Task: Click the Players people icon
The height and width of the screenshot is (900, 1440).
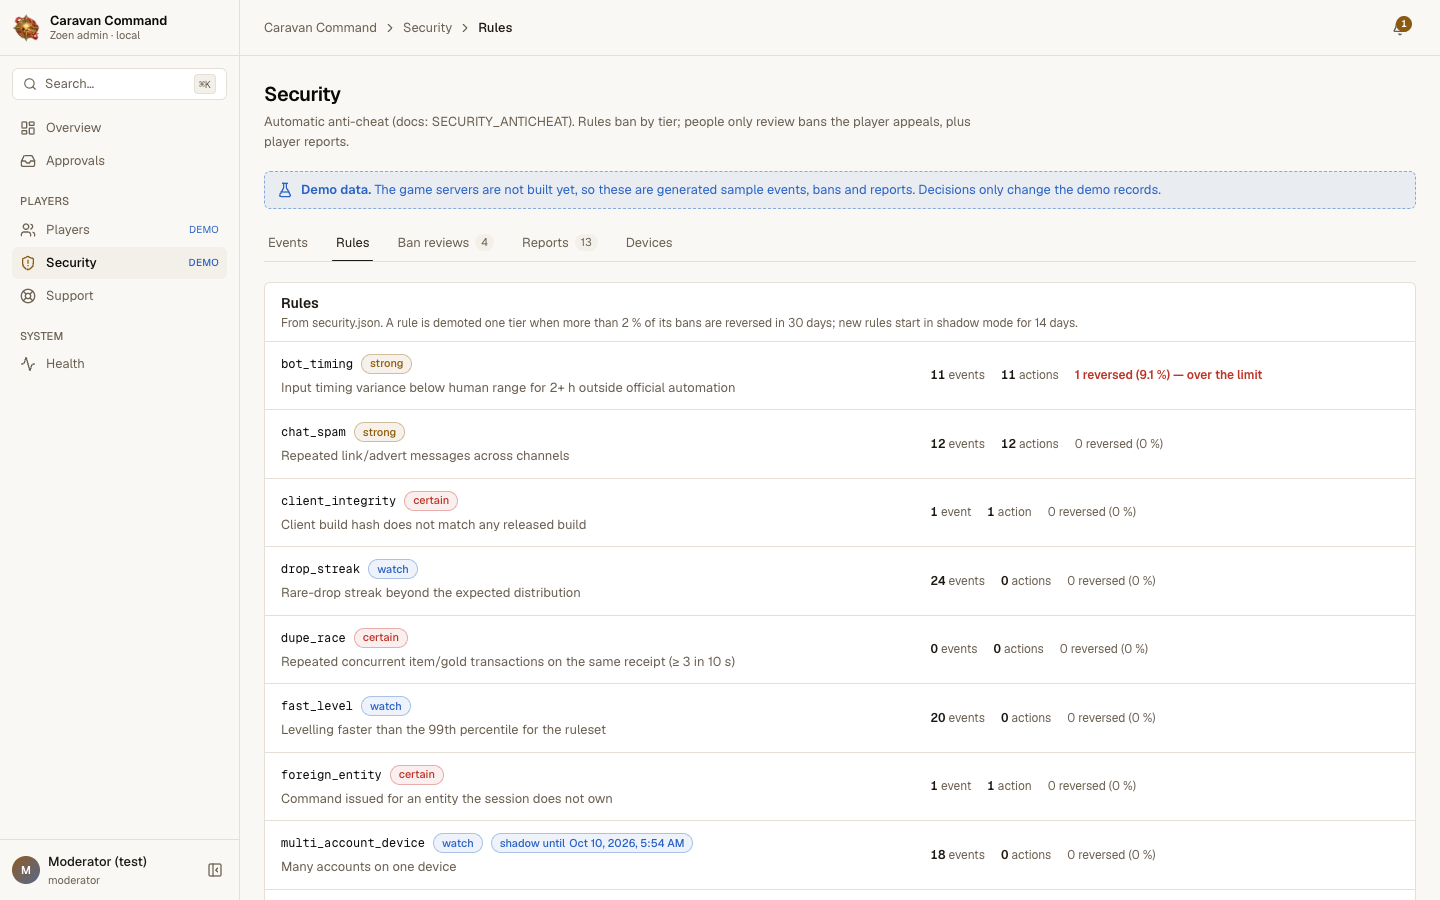Action: 28,230
